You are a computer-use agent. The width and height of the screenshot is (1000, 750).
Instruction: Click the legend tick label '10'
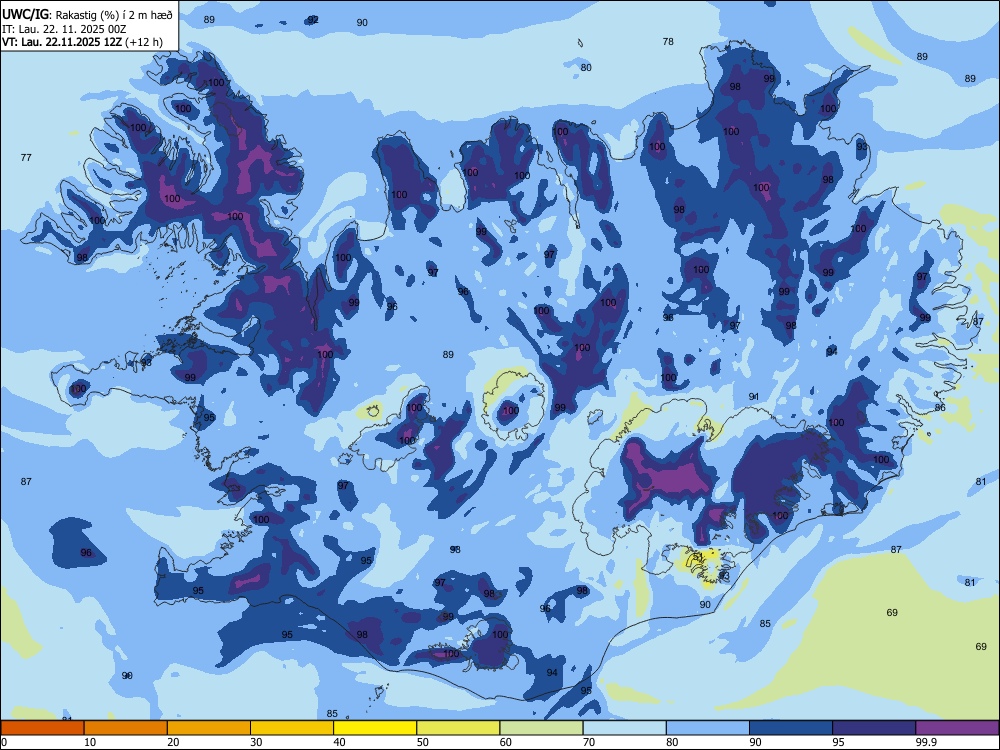[90, 742]
